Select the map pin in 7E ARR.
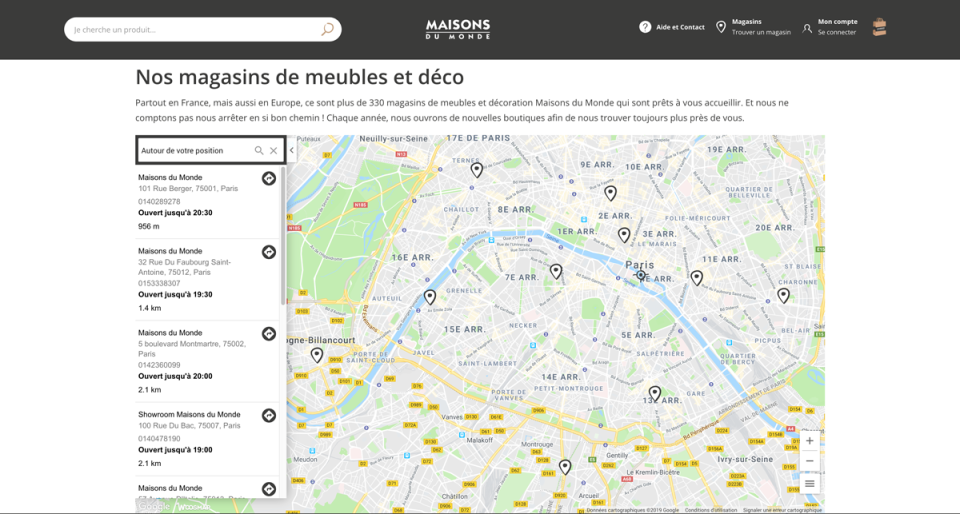Viewport: 960px width, 514px height. coord(555,271)
